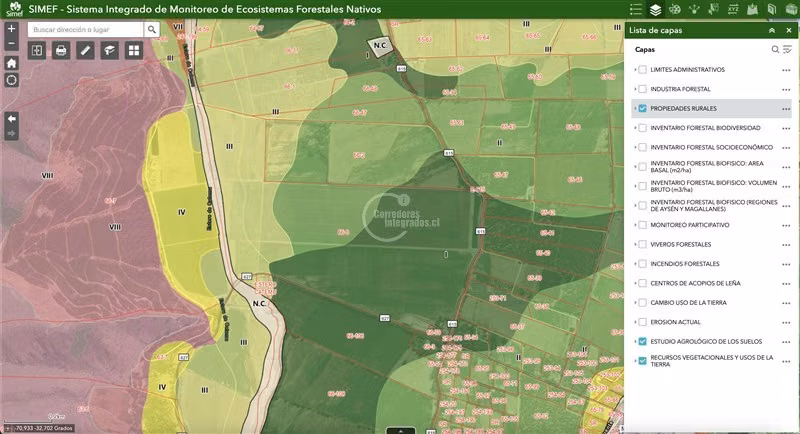800x434 pixels.
Task: Click the address search magnifier button
Action: tap(152, 30)
